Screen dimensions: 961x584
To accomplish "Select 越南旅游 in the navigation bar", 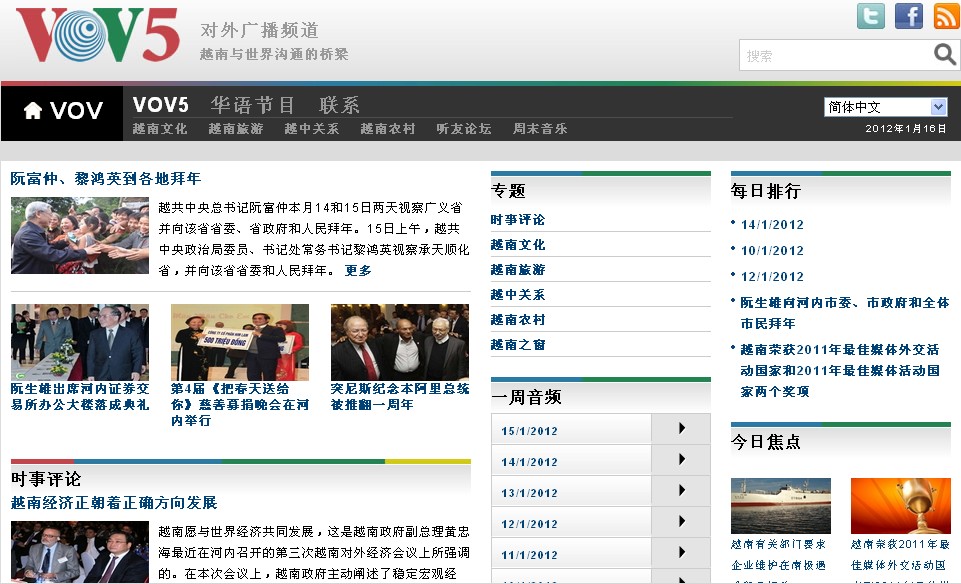I will click(235, 129).
